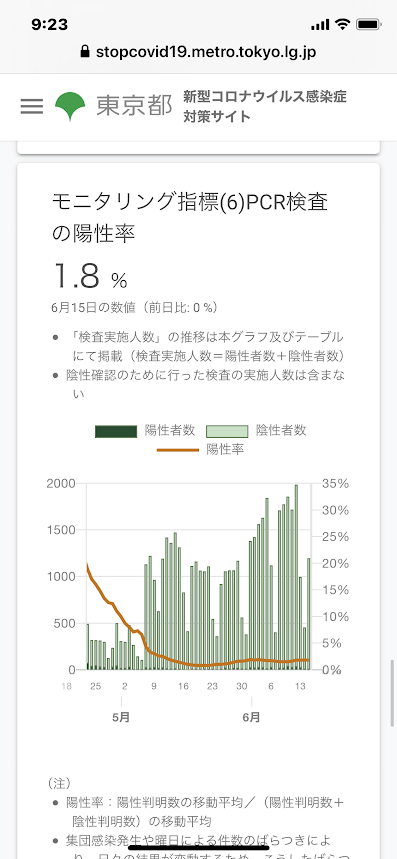
Task: Toggle 陽性者数 legend series visibility
Action: tap(145, 431)
